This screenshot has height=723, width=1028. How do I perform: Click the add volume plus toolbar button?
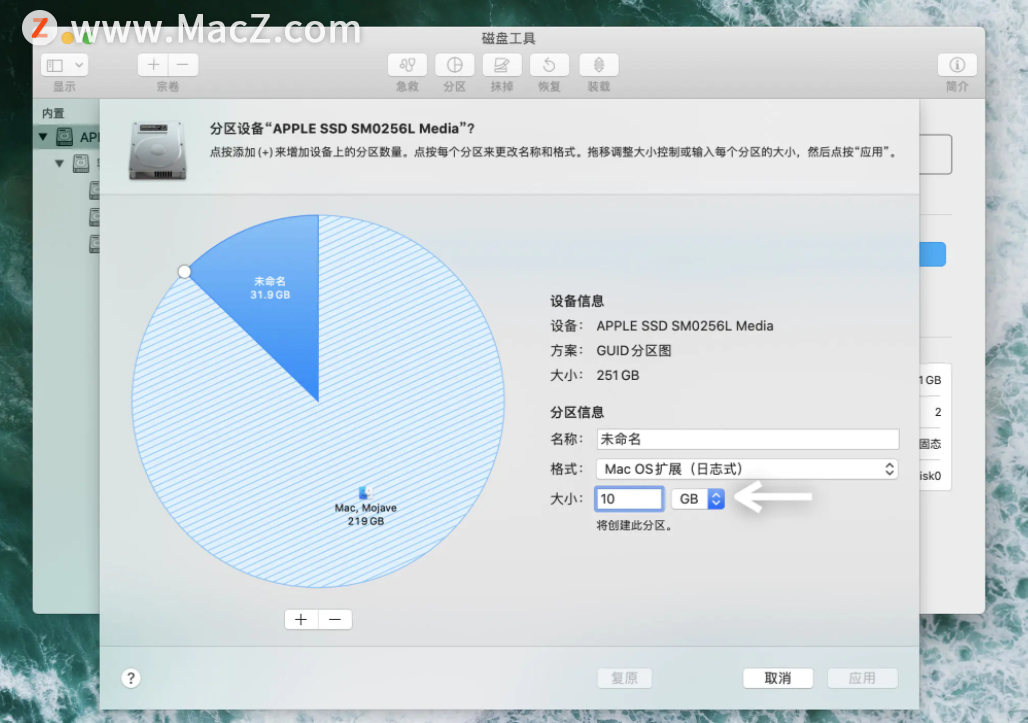pos(153,65)
